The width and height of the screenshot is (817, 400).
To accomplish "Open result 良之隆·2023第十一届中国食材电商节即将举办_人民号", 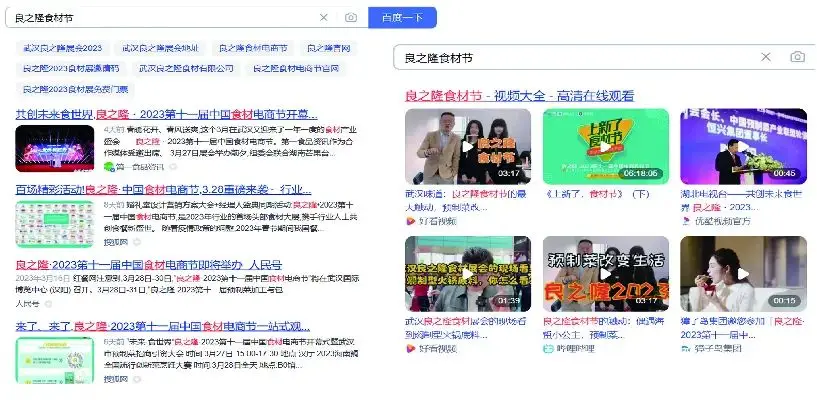I will tap(149, 265).
